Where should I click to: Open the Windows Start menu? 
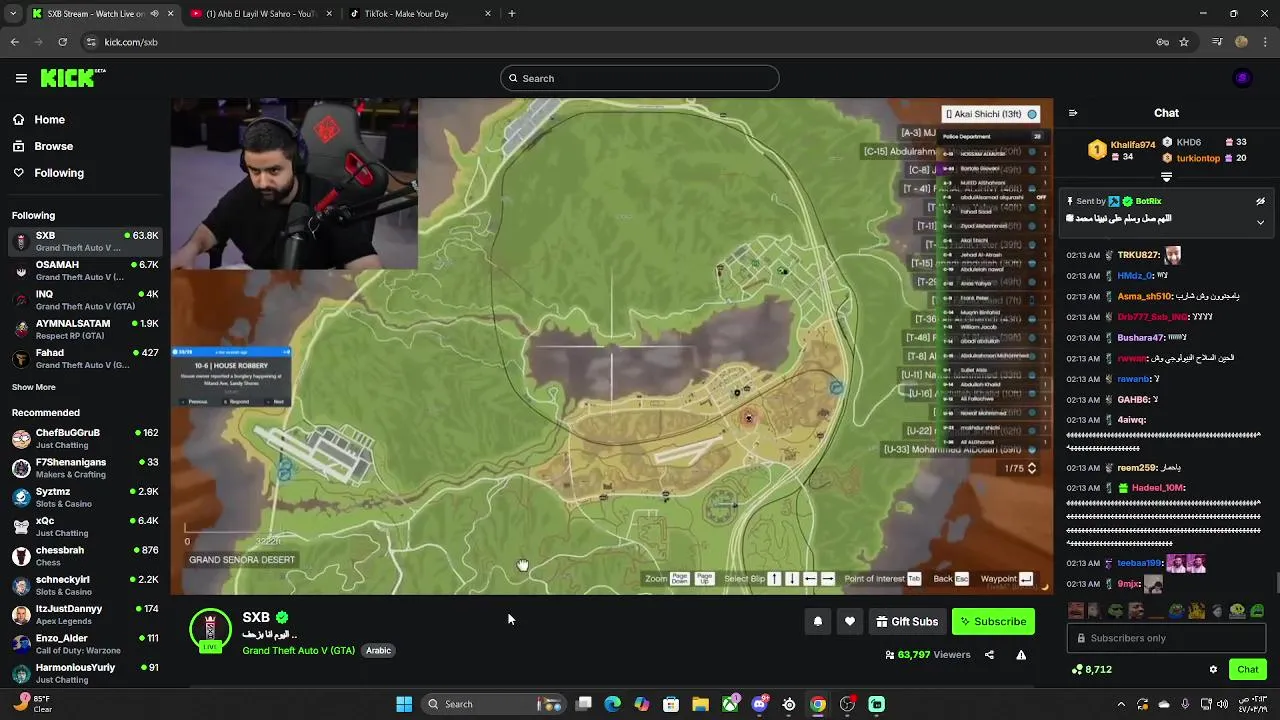click(404, 704)
